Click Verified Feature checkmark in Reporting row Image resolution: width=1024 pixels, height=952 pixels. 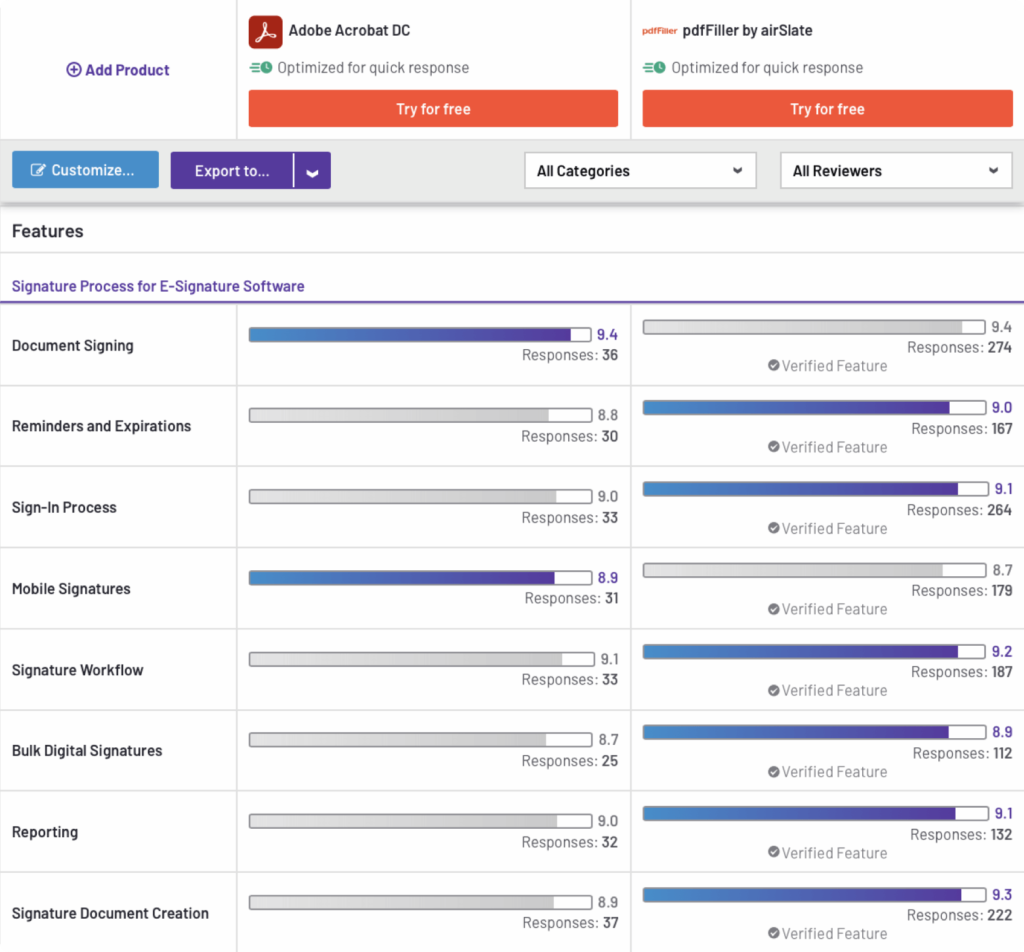[x=773, y=853]
